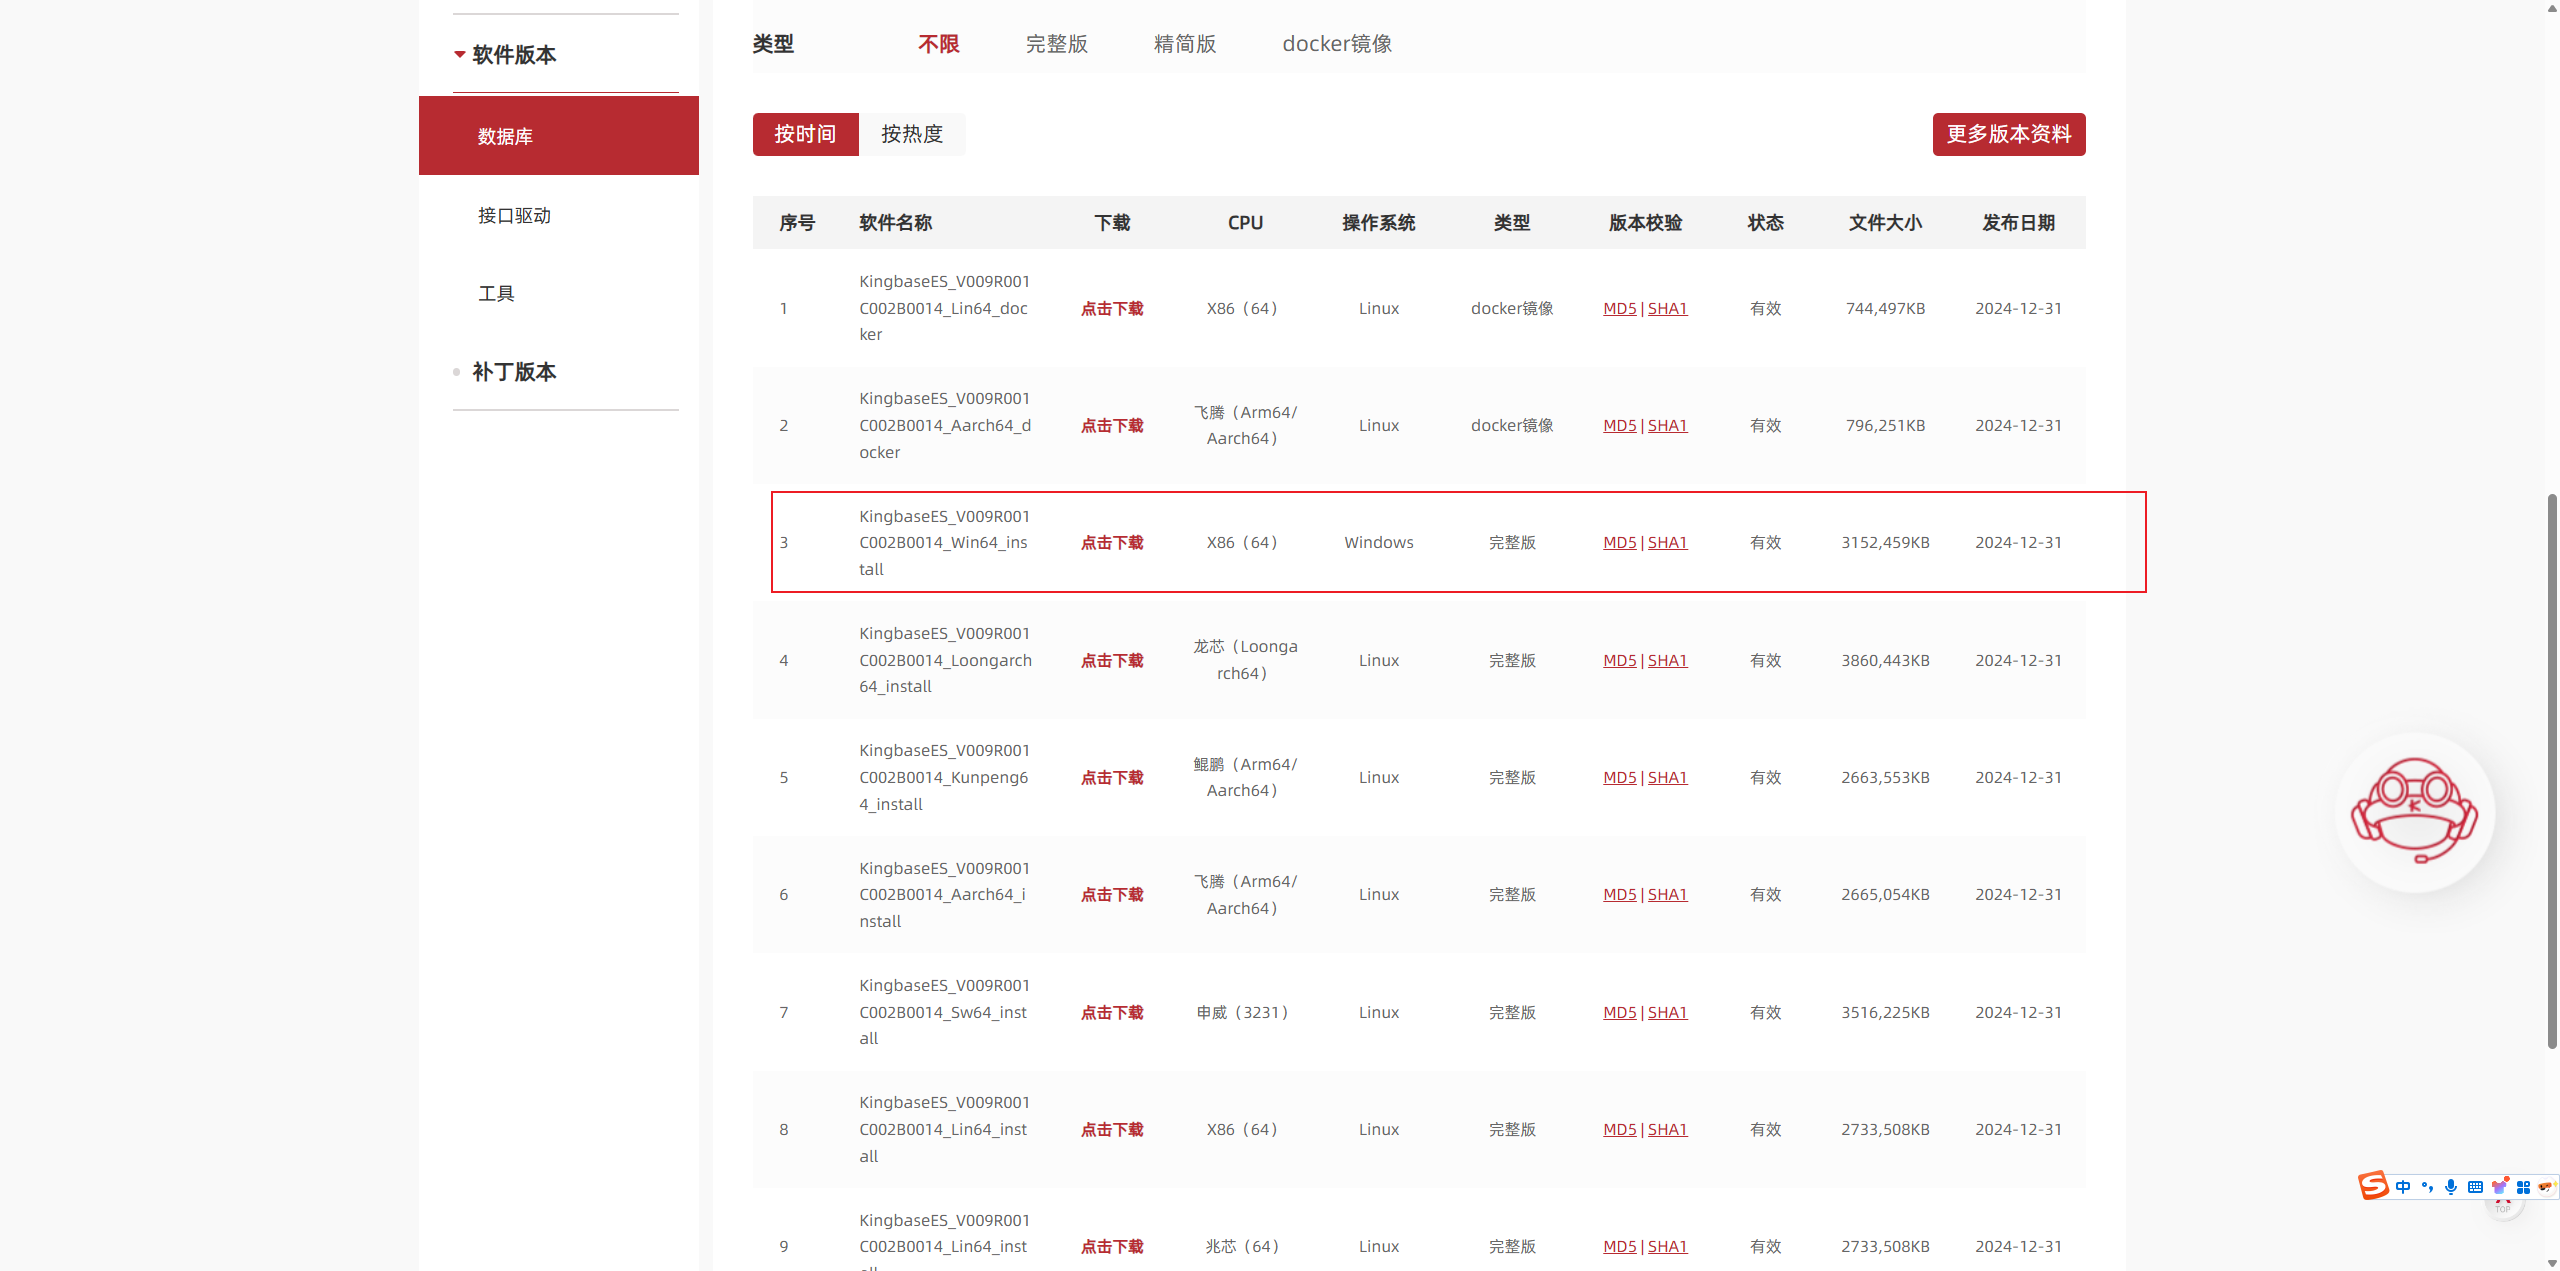Select the 完整版 type filter

coord(1056,44)
